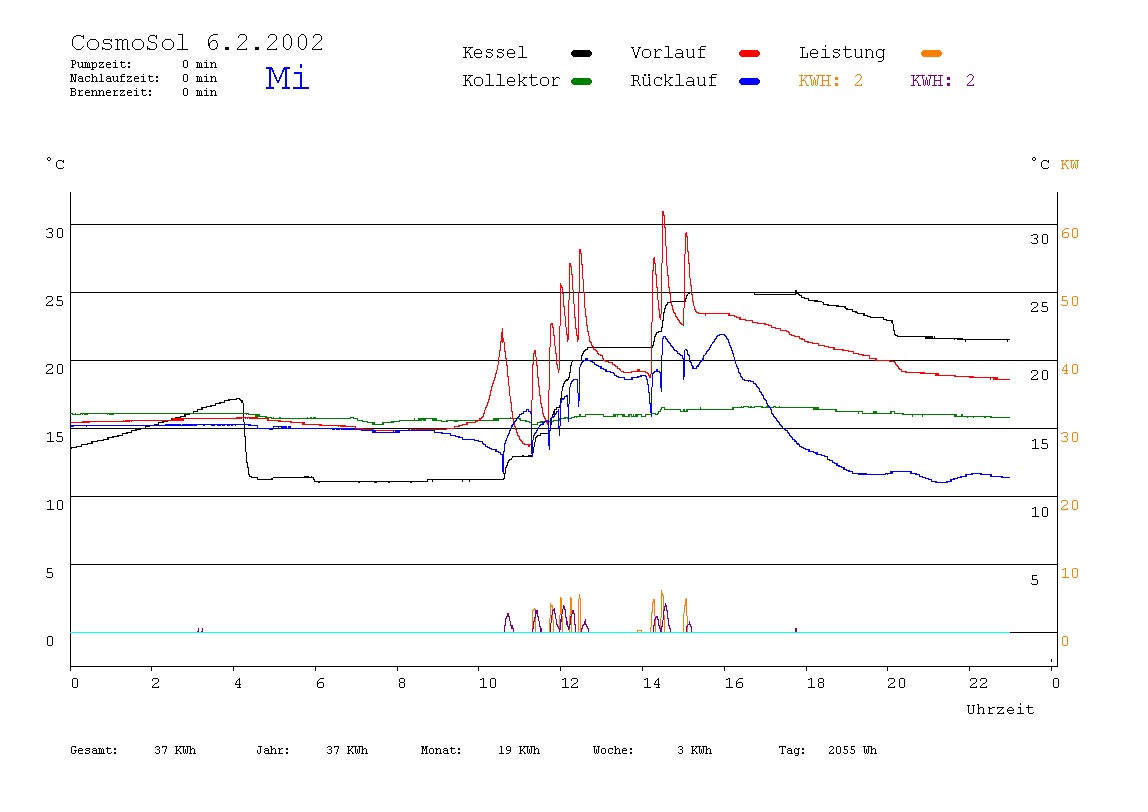
Task: Click the green Kollektor legend swatch
Action: coord(581,81)
